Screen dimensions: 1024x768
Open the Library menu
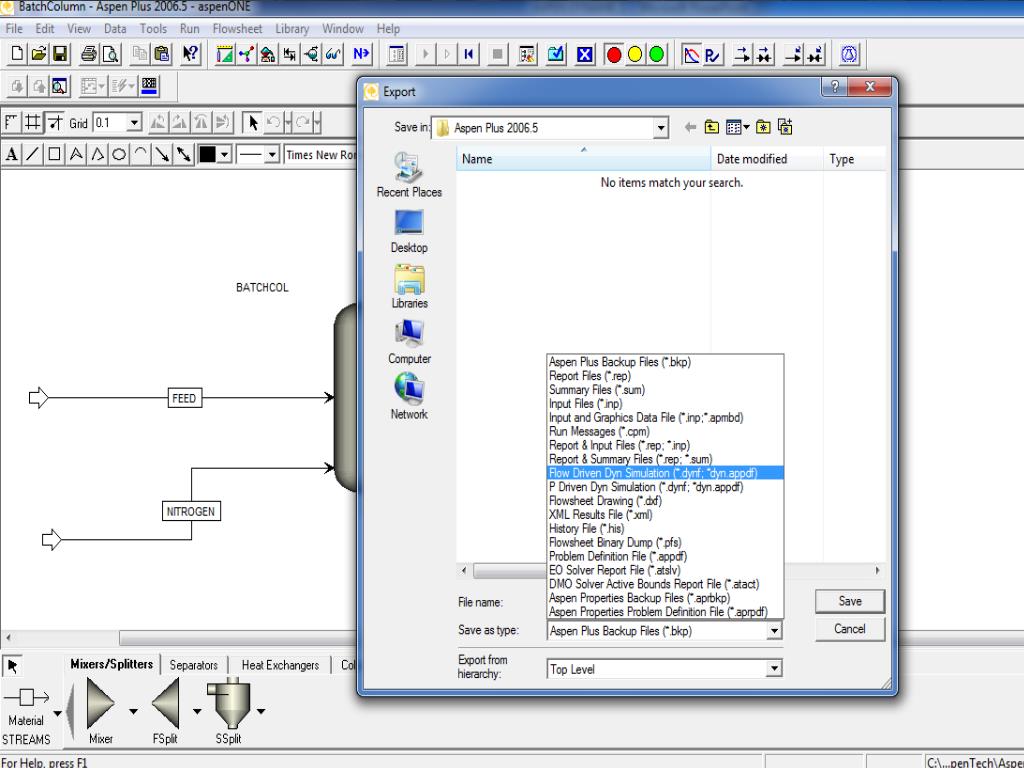click(x=292, y=29)
